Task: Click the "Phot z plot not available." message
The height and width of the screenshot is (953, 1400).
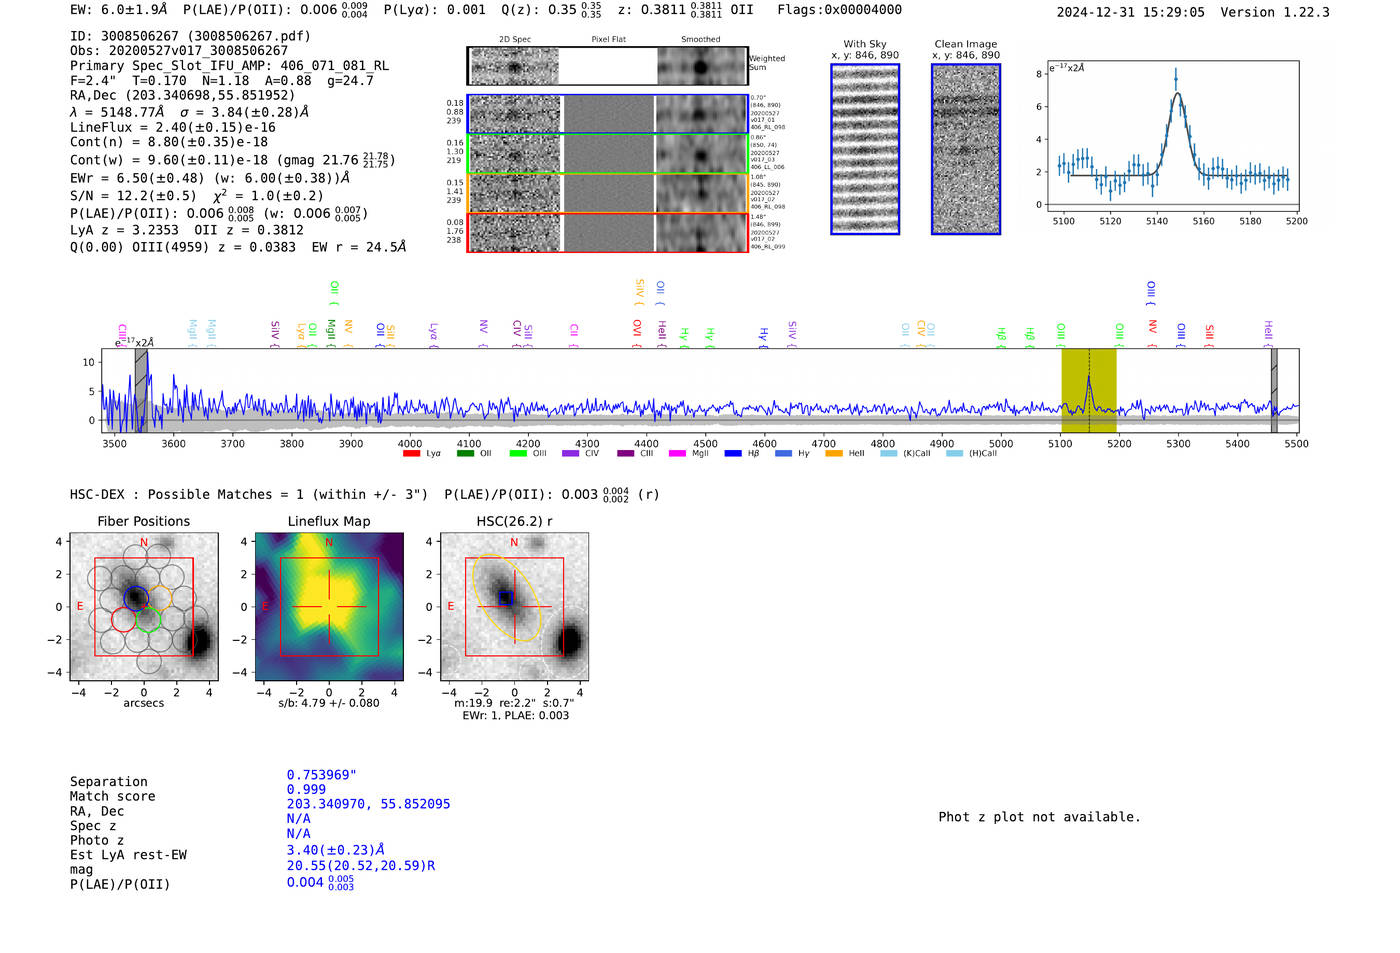Action: [x=1039, y=817]
